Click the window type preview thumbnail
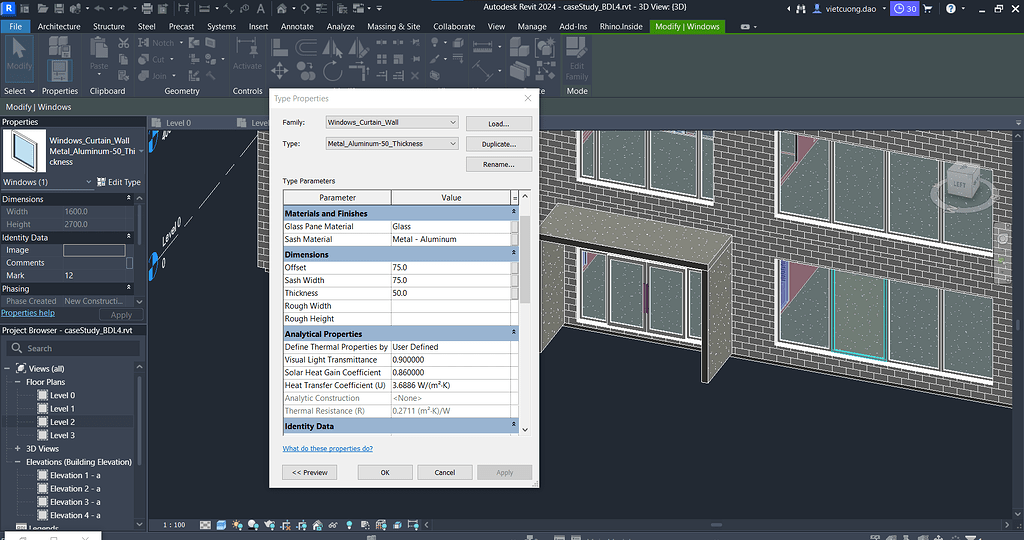The width and height of the screenshot is (1024, 540). click(24, 151)
